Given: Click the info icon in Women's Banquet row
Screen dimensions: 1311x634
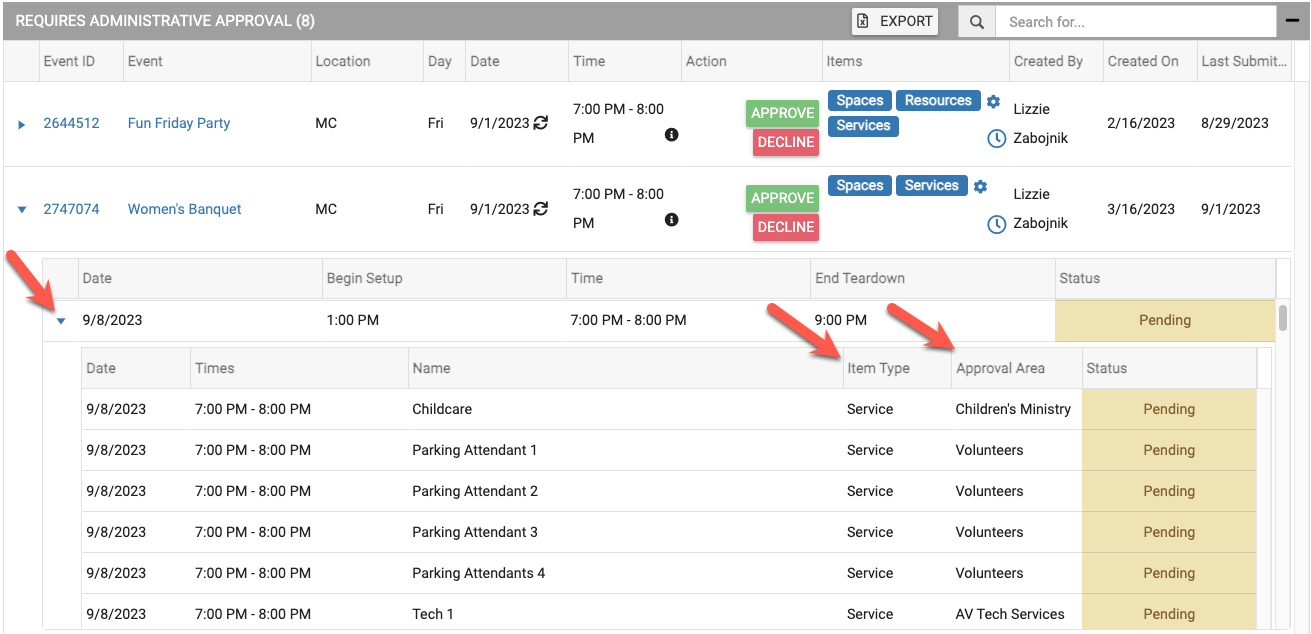Looking at the screenshot, I should (672, 220).
